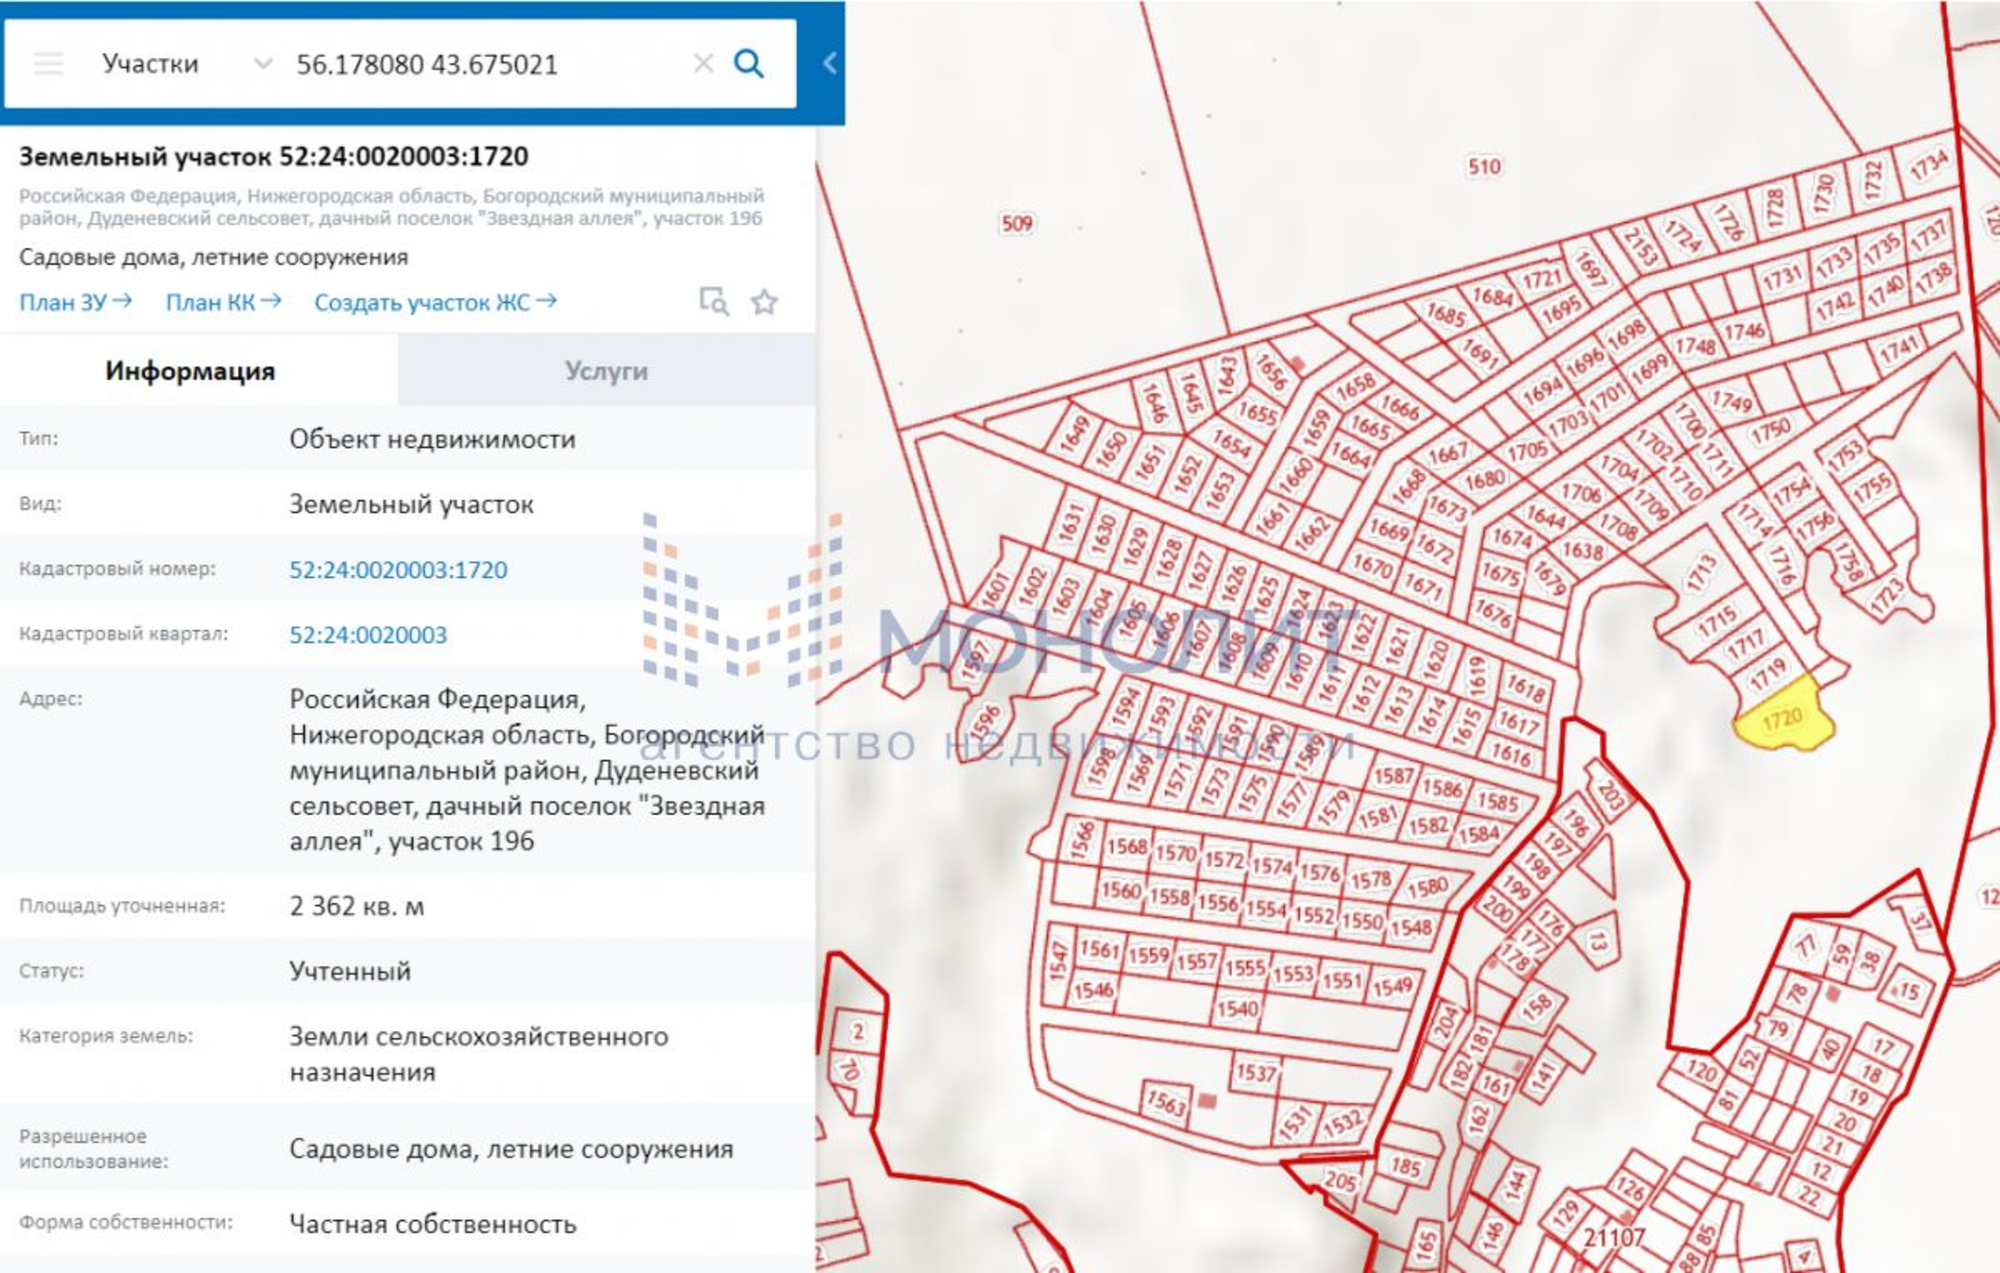This screenshot has height=1273, width=2000.
Task: Open cadastral quarter 52:24:0020003 link
Action: [x=368, y=635]
